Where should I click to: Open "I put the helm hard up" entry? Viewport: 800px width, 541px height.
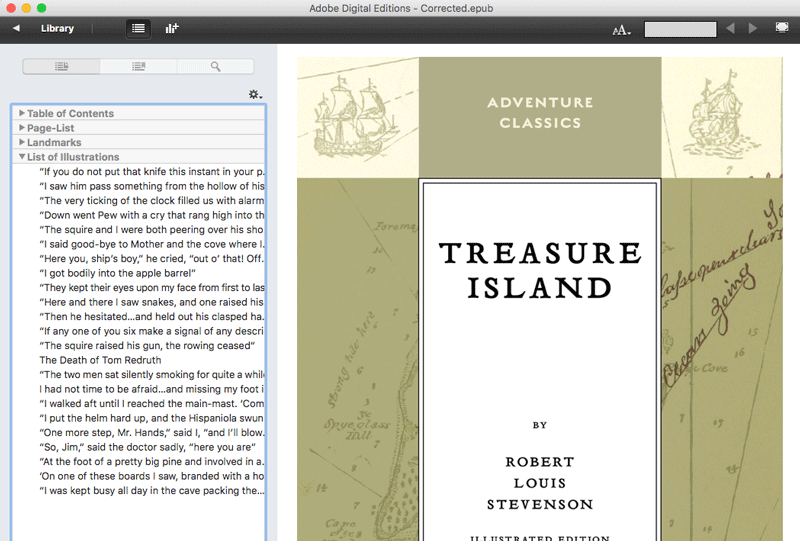[x=152, y=418]
